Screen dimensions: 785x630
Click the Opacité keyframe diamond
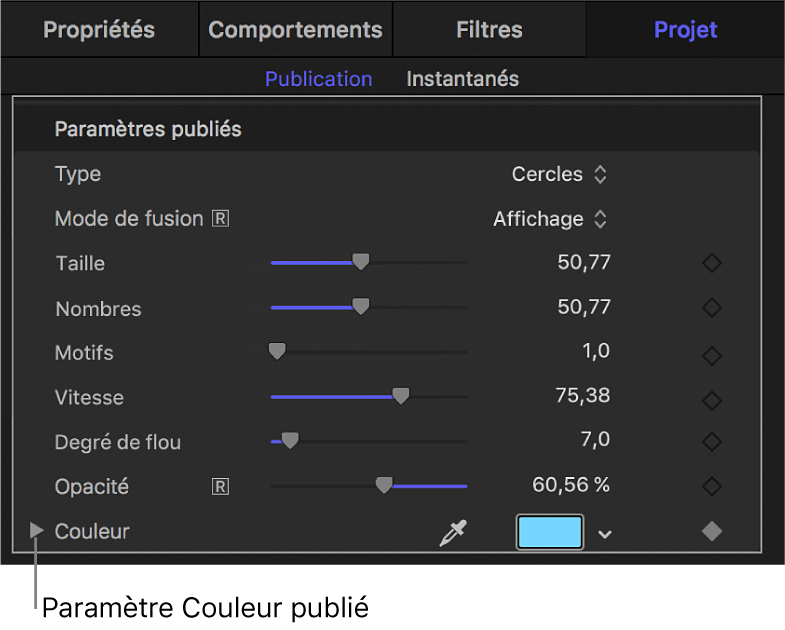[711, 487]
